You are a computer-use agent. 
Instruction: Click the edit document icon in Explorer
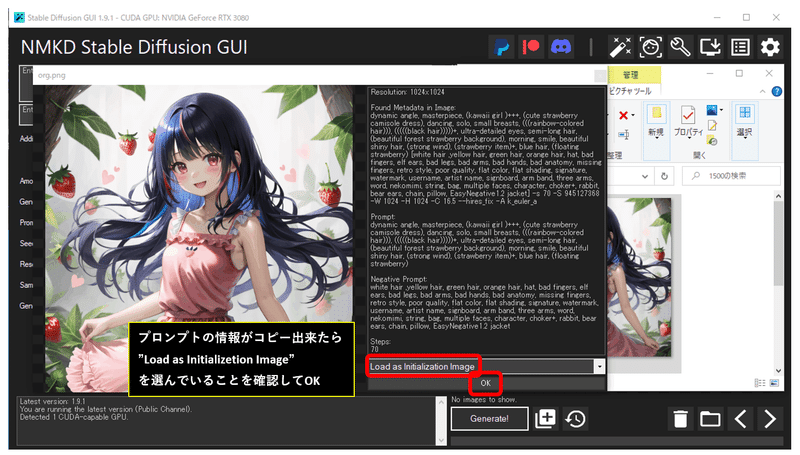point(712,125)
